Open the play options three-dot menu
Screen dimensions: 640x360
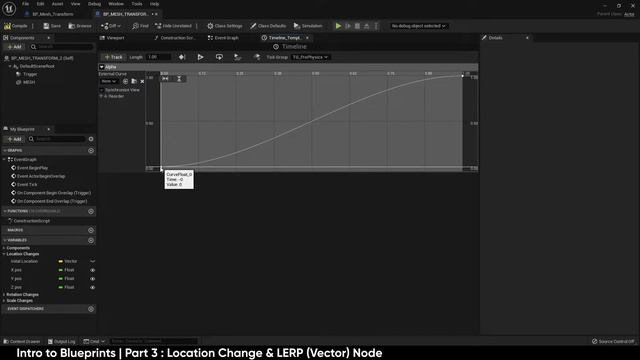[x=376, y=26]
